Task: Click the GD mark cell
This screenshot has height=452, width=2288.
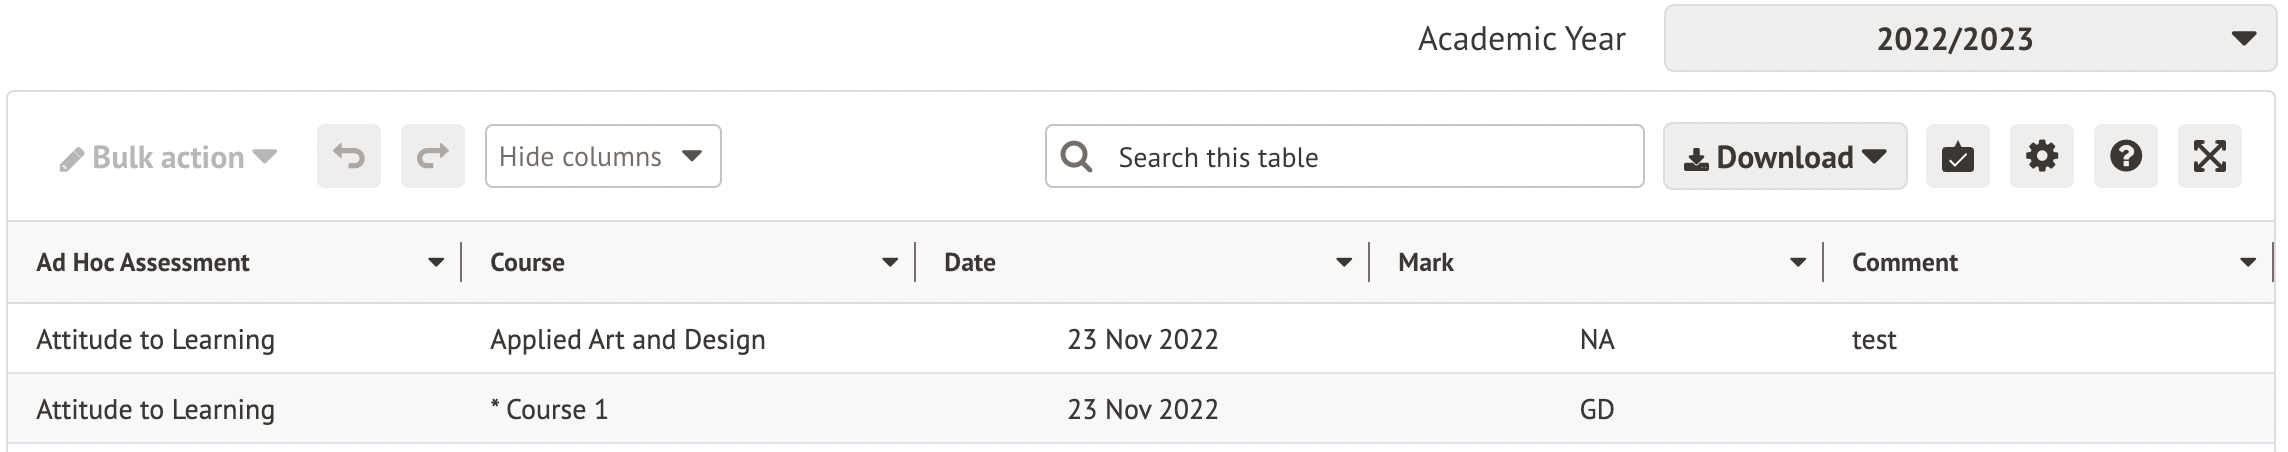Action: click(1596, 410)
